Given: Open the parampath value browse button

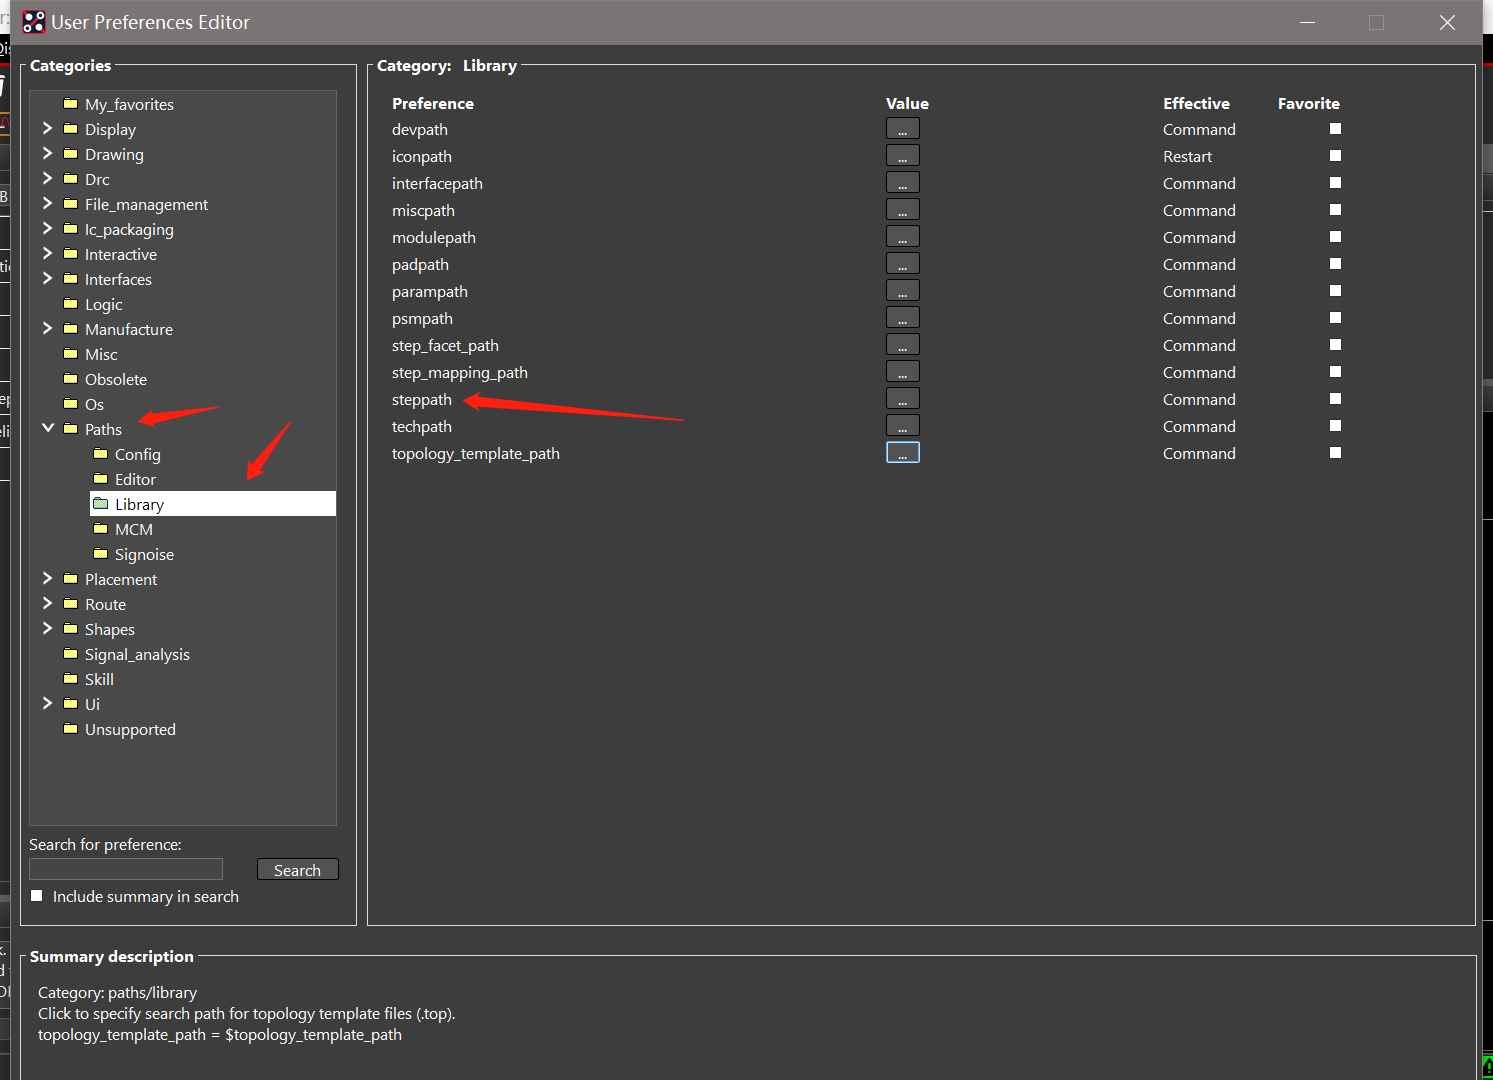Looking at the screenshot, I should click(x=902, y=291).
